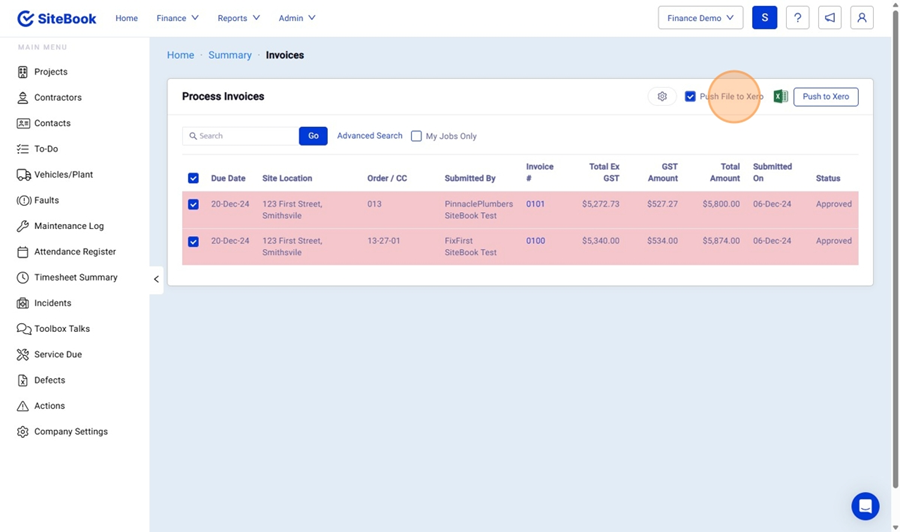Collapse the sidebar with the arrow handle
Screen dimensions: 900x532
coord(156,279)
